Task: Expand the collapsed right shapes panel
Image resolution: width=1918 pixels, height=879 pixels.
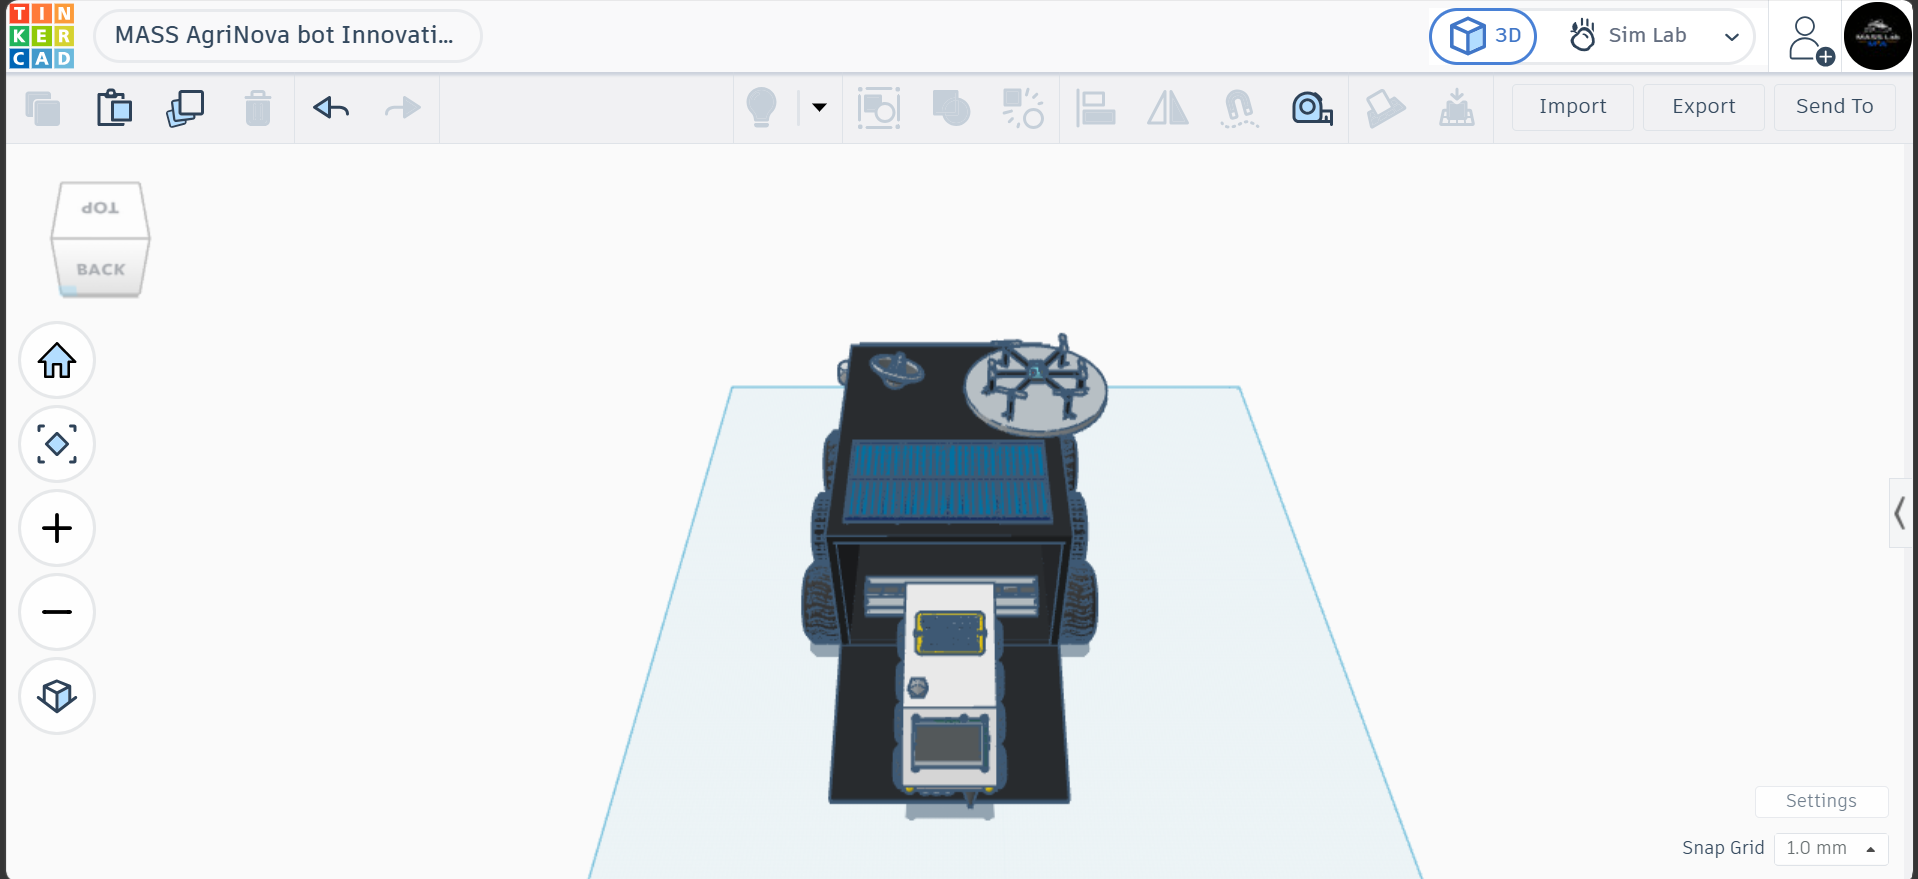Action: pos(1900,514)
